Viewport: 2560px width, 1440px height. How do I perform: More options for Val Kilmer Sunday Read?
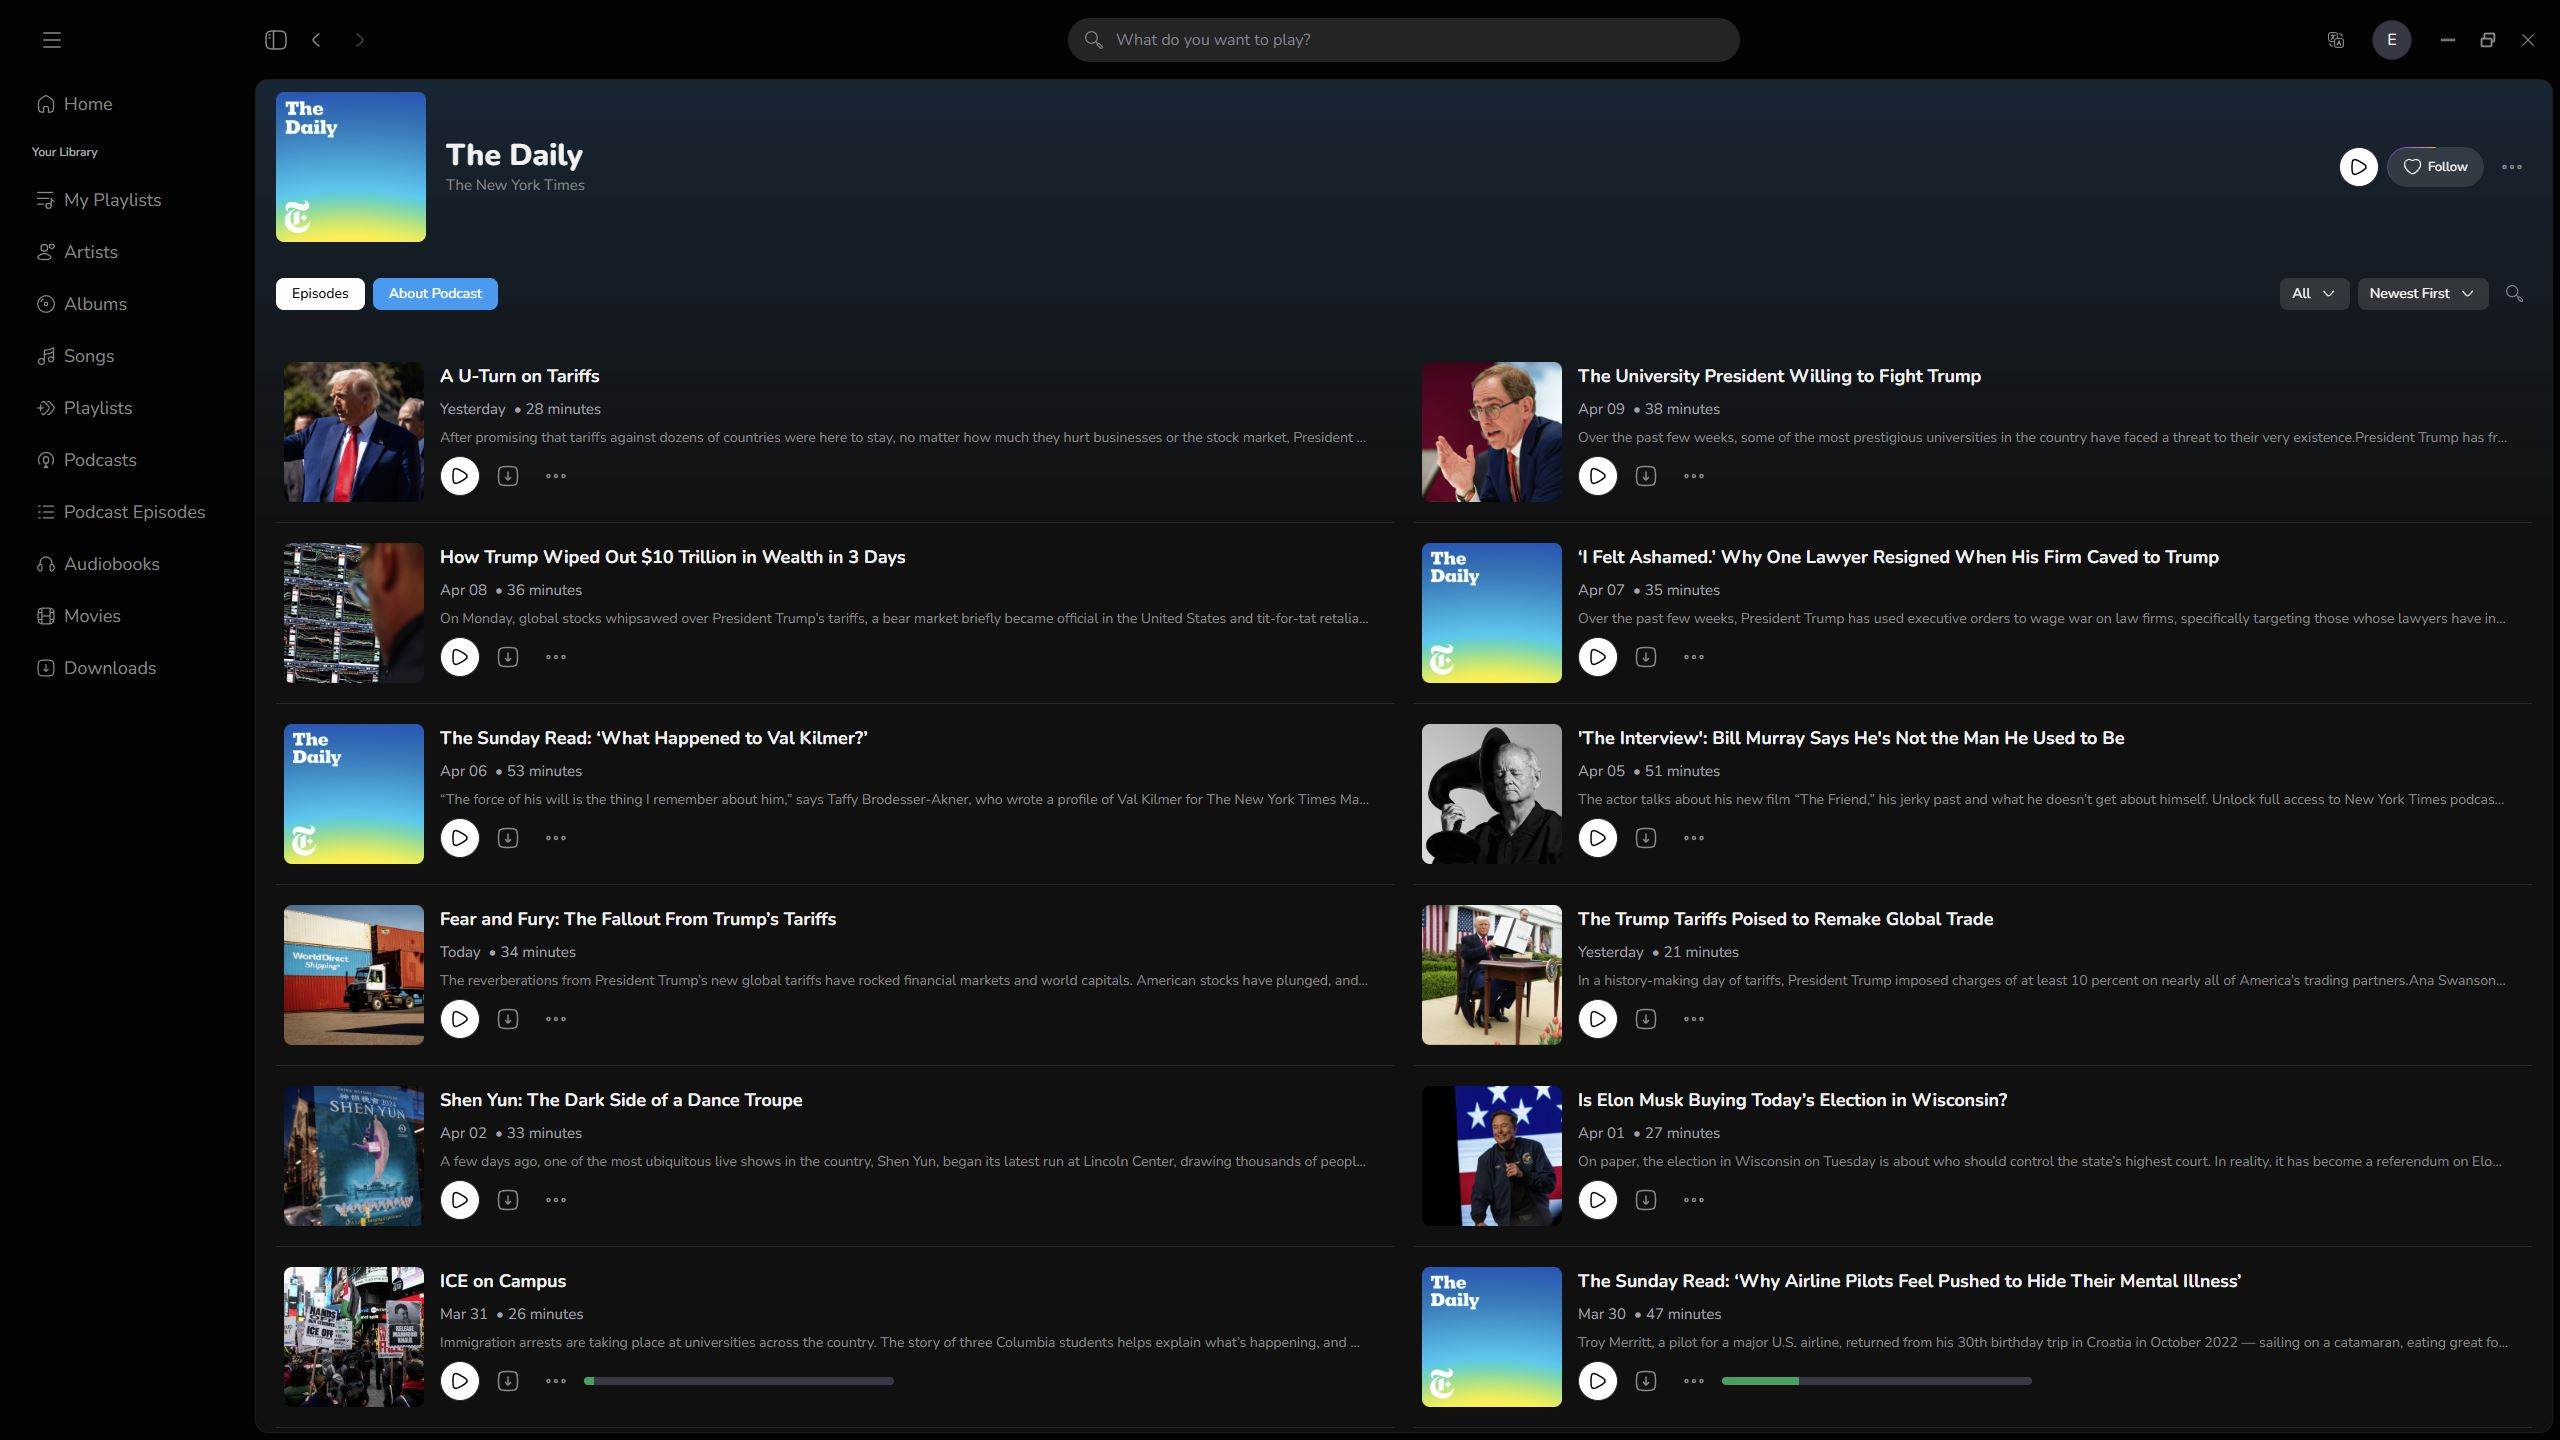556,838
